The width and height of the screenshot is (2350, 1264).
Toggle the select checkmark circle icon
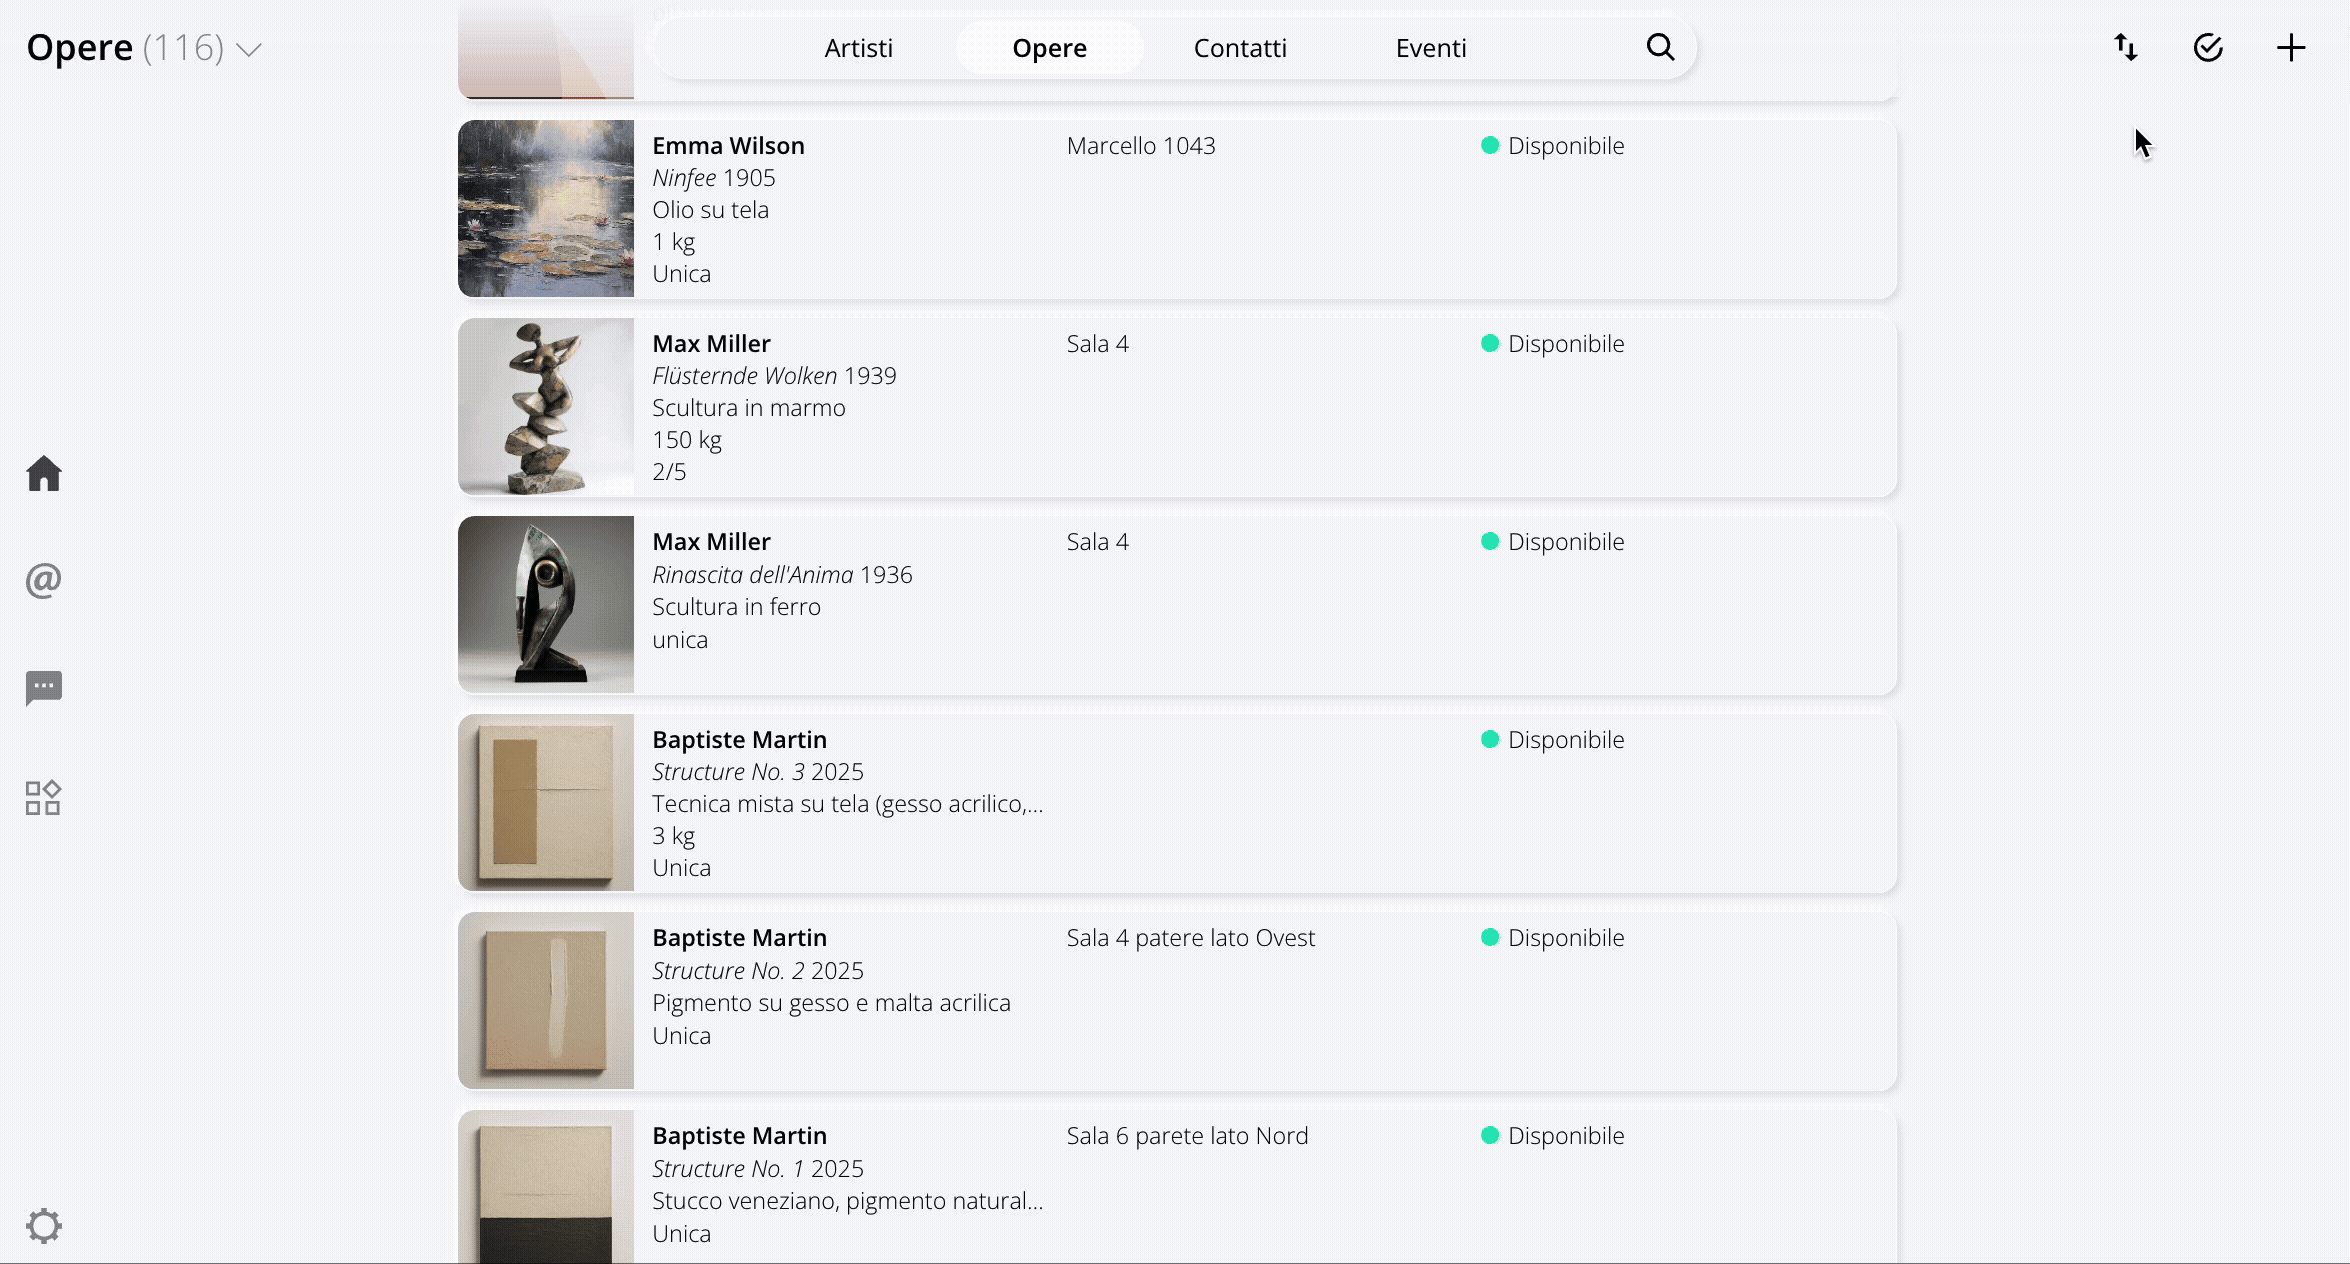click(2208, 47)
